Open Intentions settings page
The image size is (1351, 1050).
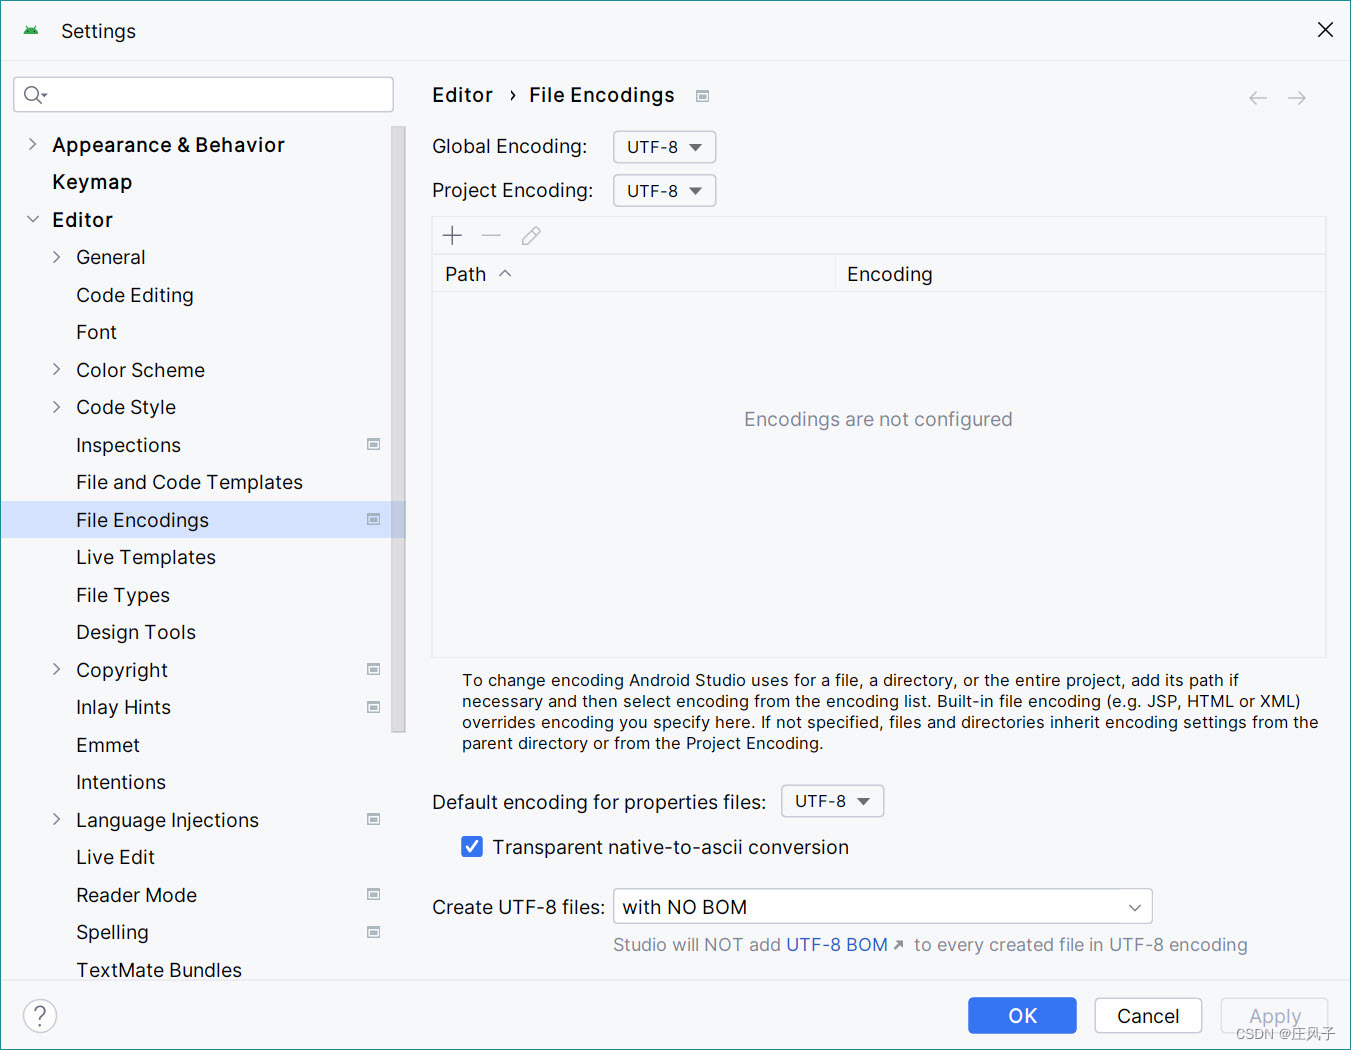pyautogui.click(x=121, y=782)
